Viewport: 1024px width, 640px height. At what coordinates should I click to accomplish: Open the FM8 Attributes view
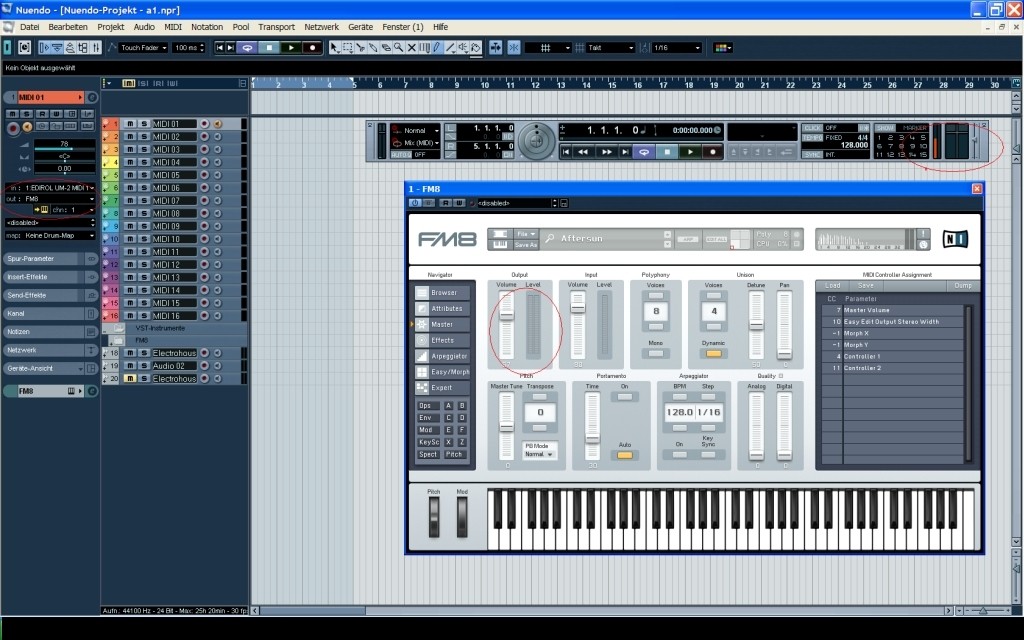tap(441, 308)
